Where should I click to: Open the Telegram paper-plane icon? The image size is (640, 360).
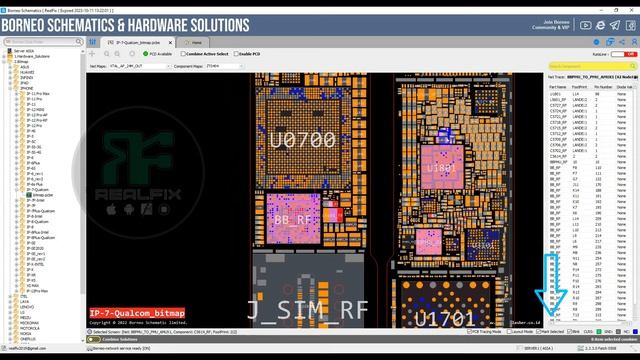tap(615, 25)
